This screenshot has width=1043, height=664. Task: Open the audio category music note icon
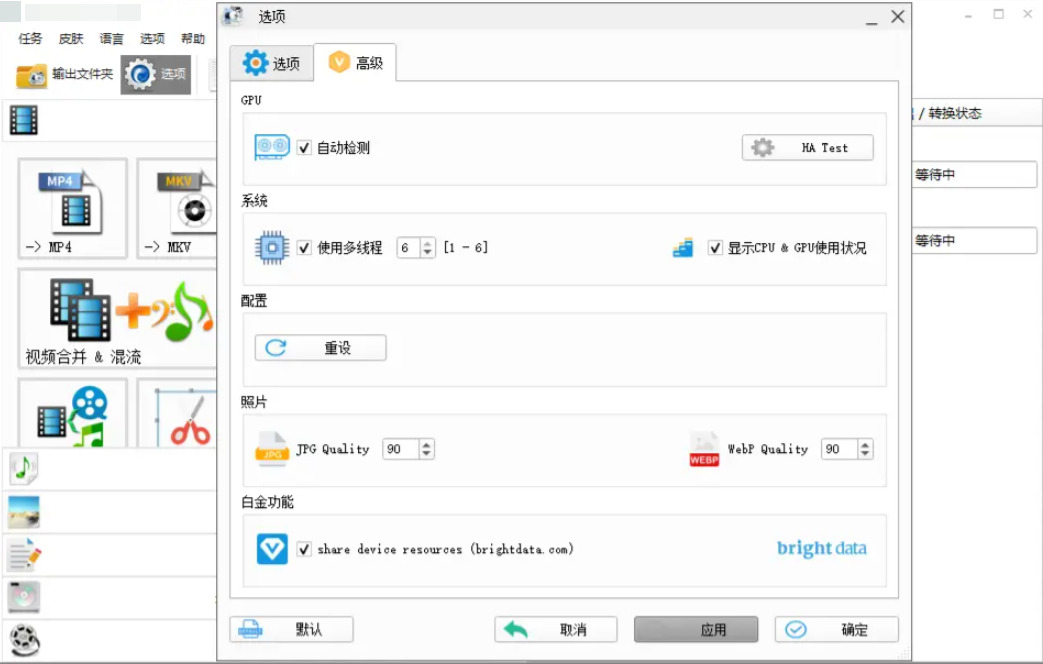24,469
